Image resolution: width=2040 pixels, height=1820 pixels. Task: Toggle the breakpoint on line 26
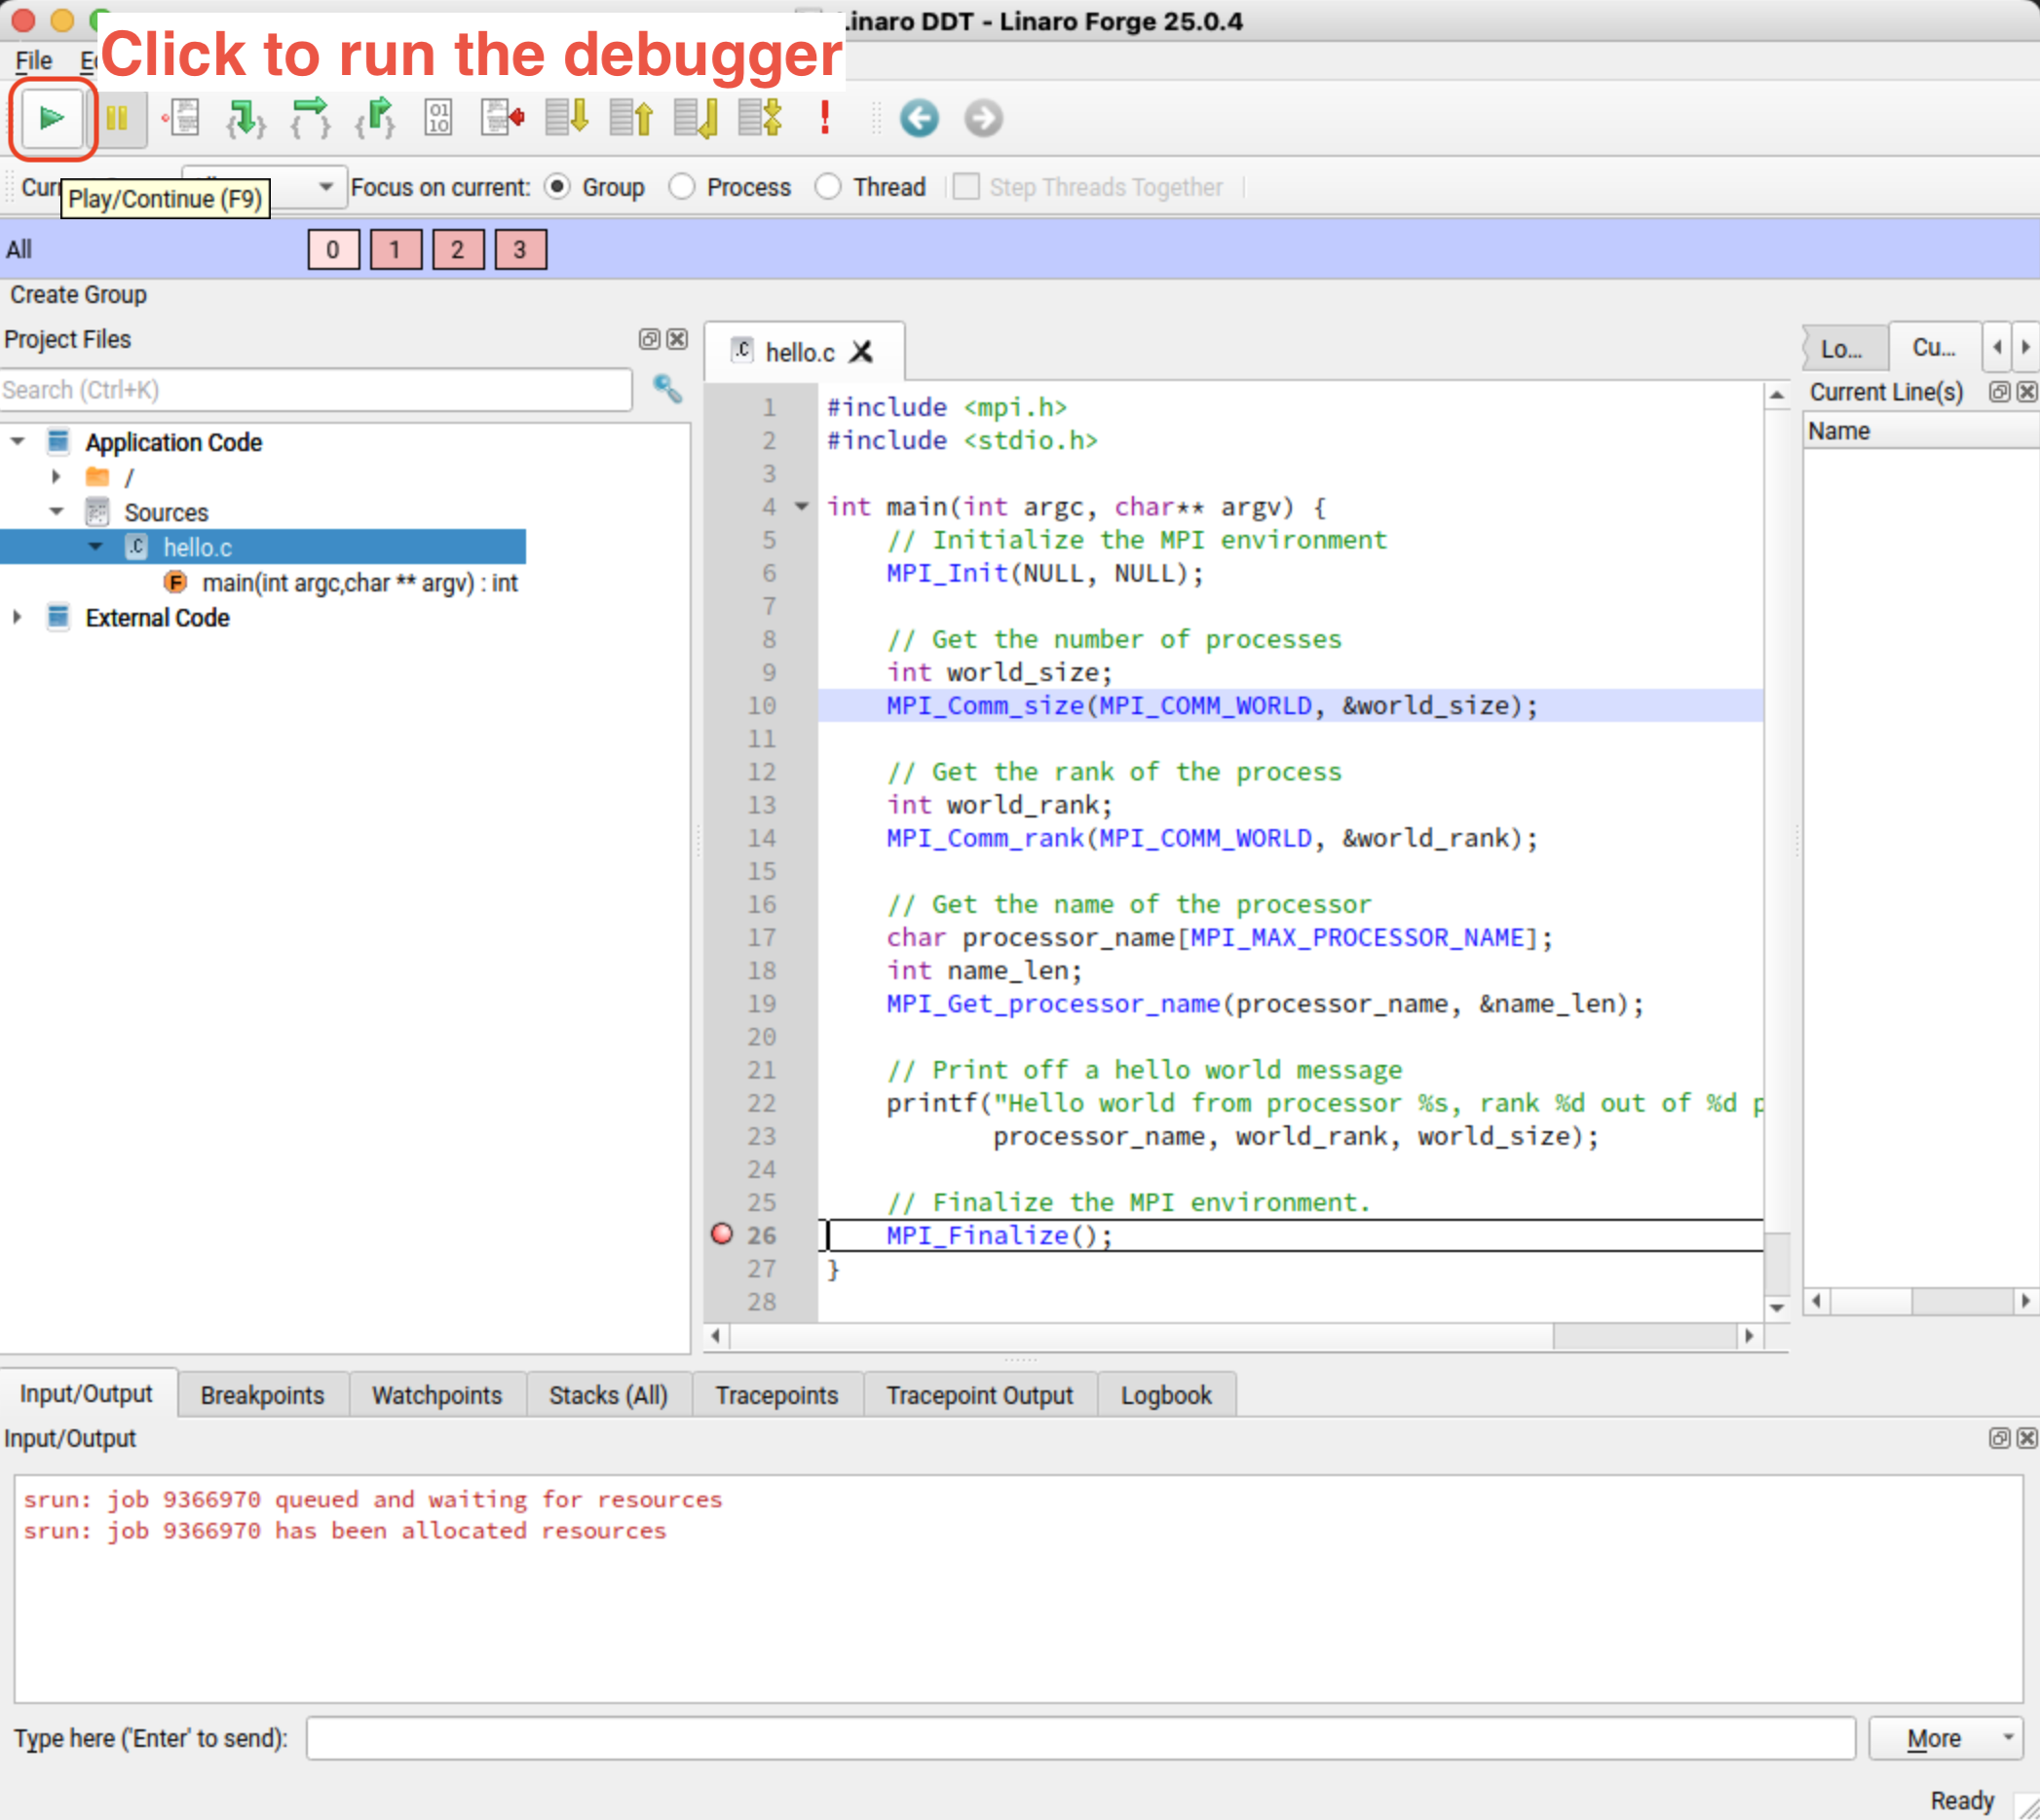click(x=722, y=1234)
